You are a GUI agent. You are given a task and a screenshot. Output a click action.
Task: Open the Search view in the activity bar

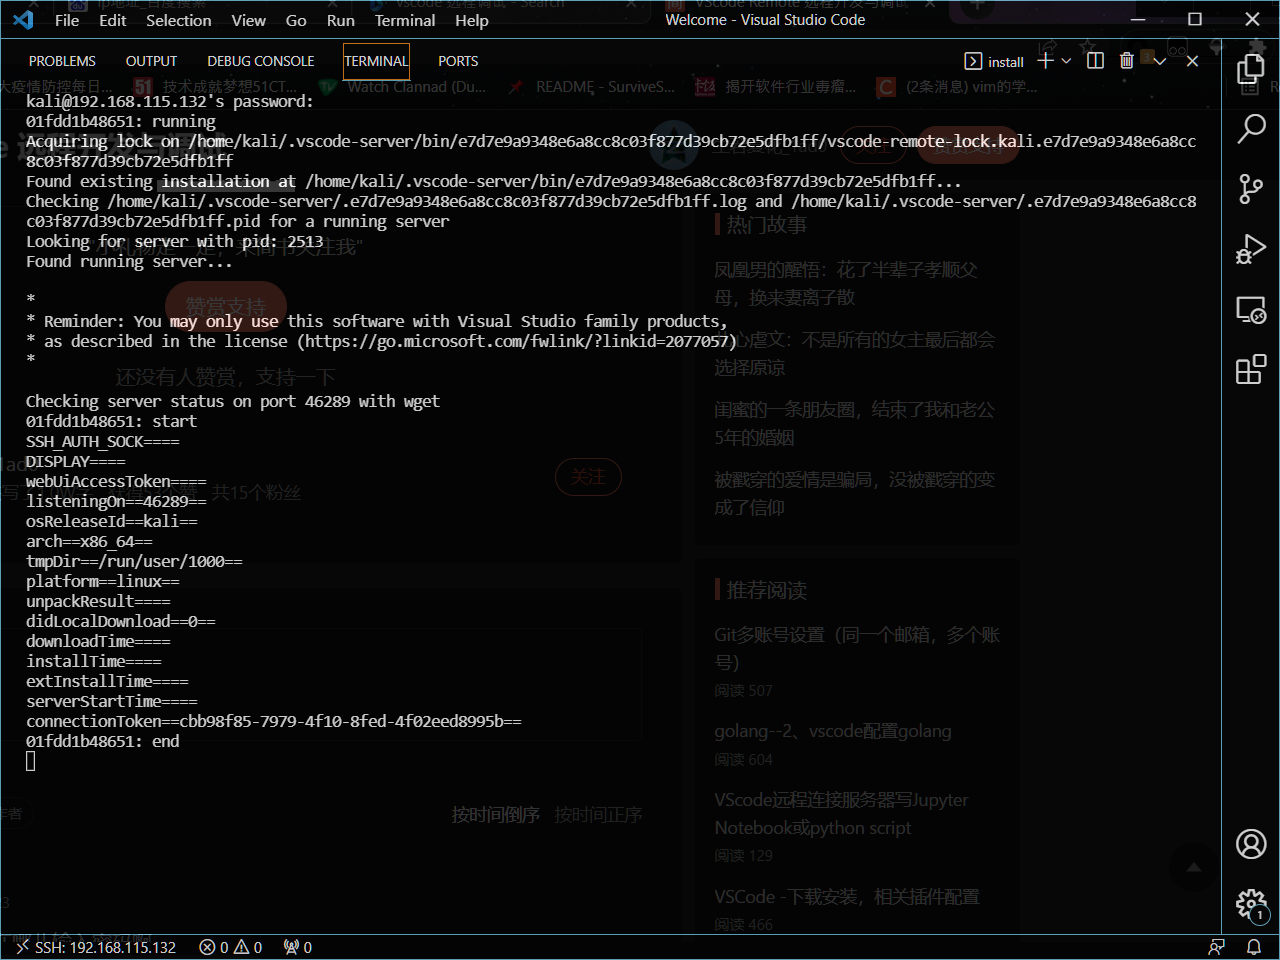1251,128
